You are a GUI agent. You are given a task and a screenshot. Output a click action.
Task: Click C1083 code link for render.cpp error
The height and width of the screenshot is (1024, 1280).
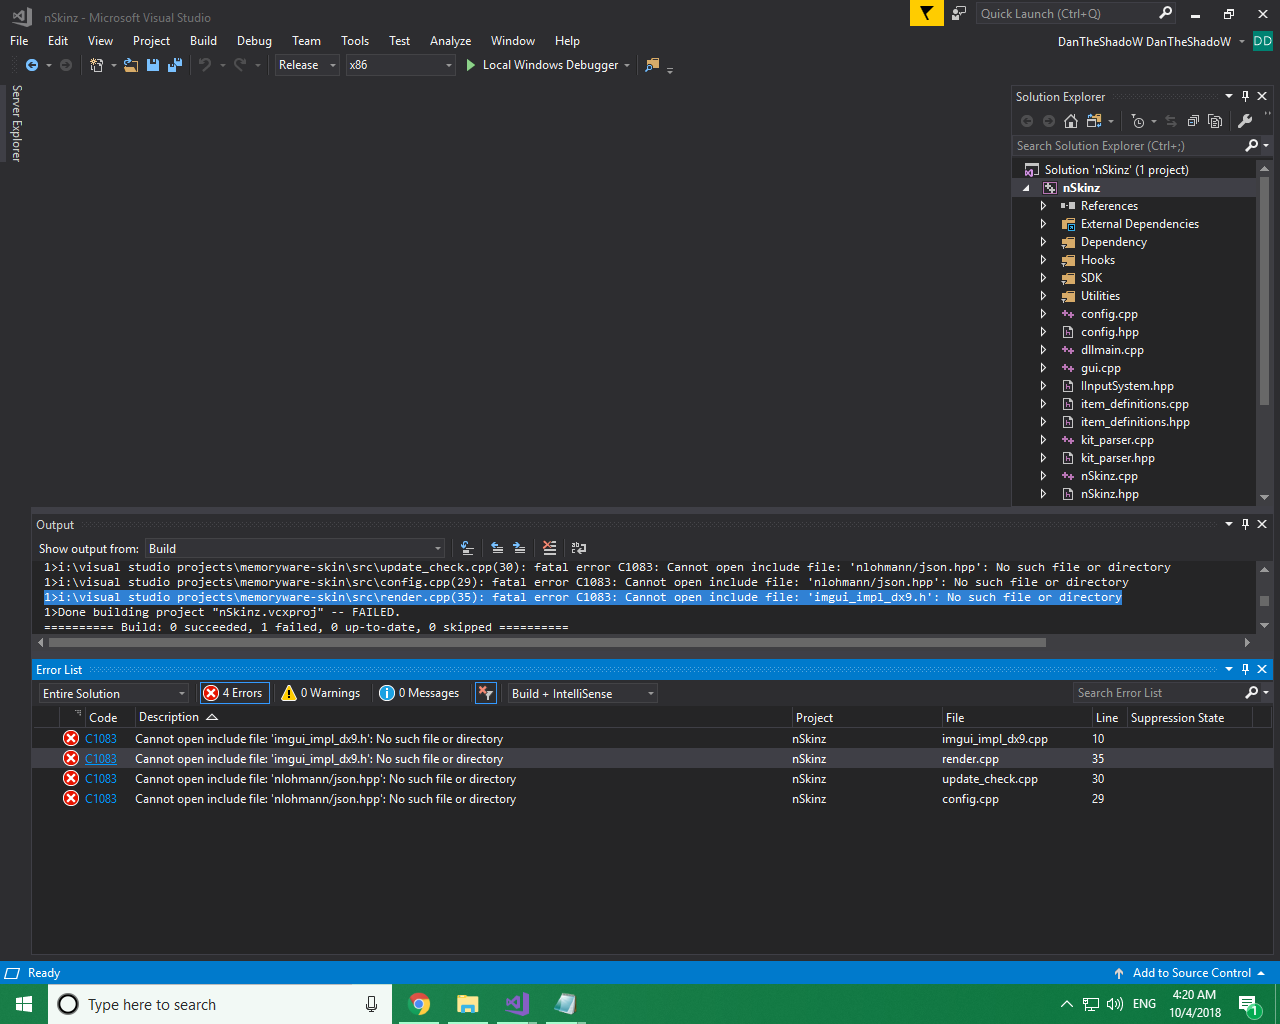pyautogui.click(x=101, y=759)
